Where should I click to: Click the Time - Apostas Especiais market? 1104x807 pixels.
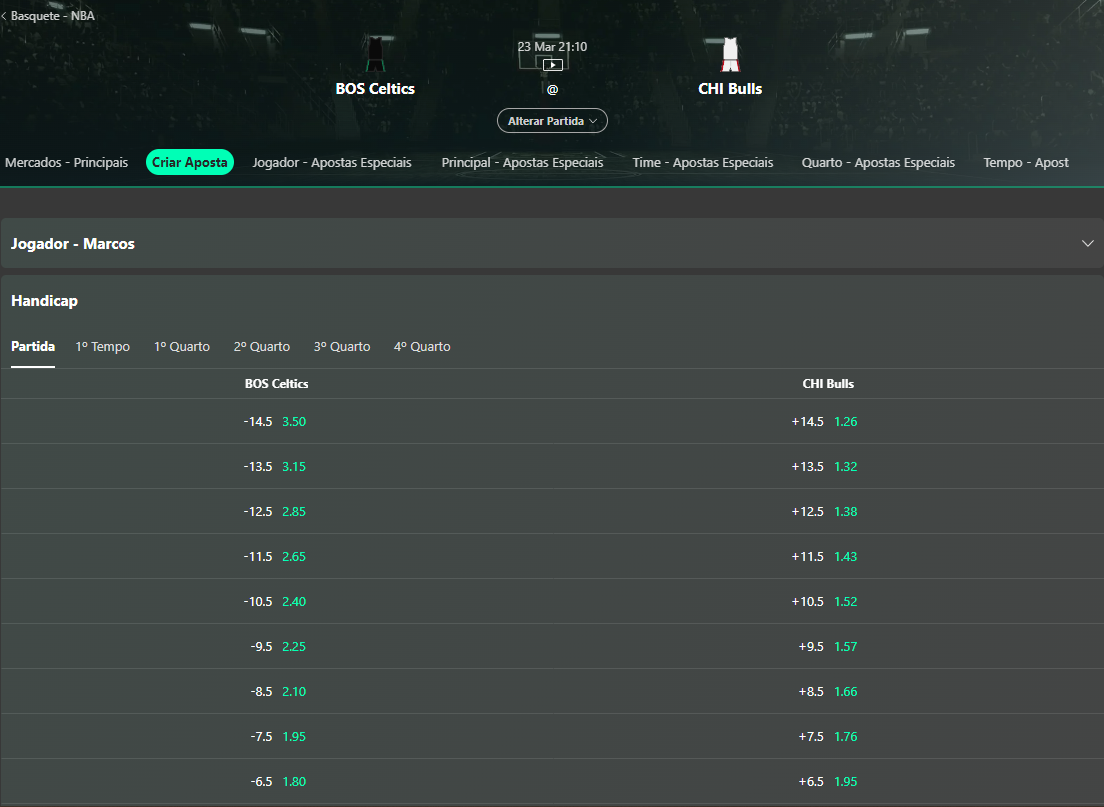pos(702,162)
